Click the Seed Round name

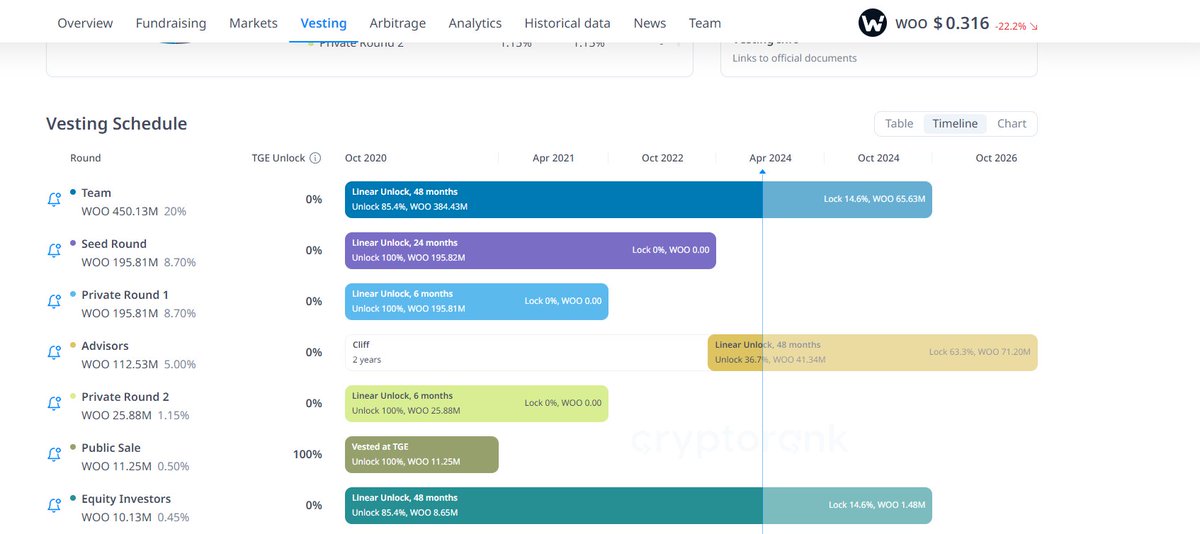tap(114, 244)
